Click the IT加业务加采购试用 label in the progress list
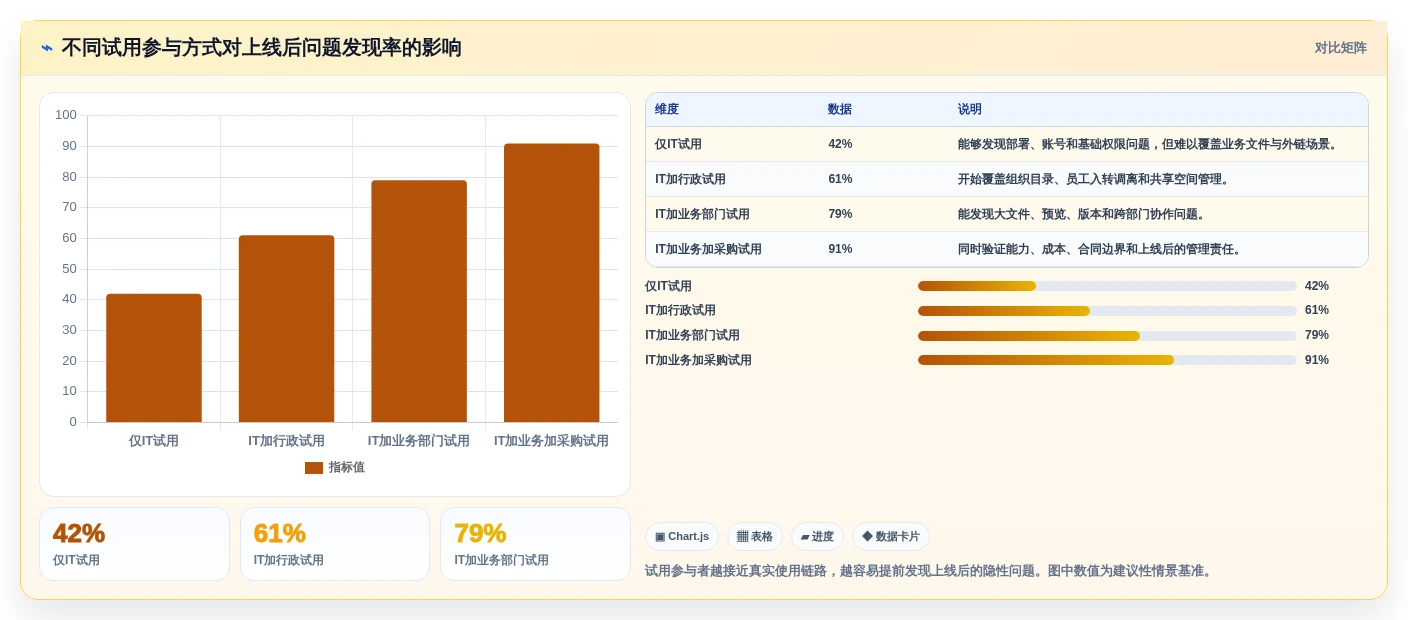Screen dimensions: 1408x620 point(699,360)
